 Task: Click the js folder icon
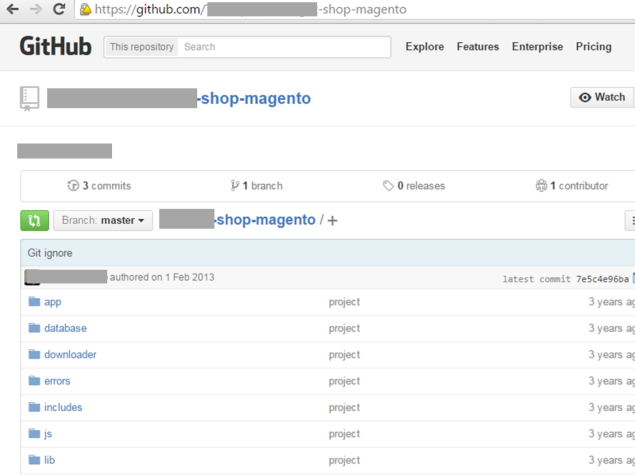coord(34,433)
